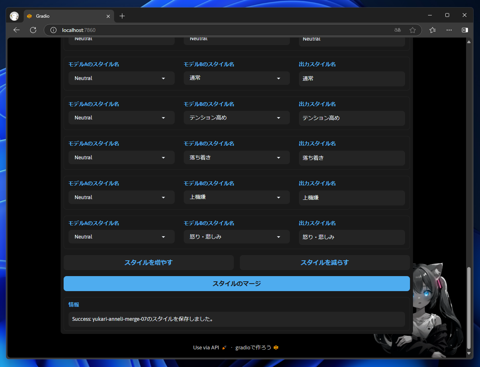Focus the 通常 output style name field
Viewport: 480px width, 367px height.
pyautogui.click(x=352, y=79)
